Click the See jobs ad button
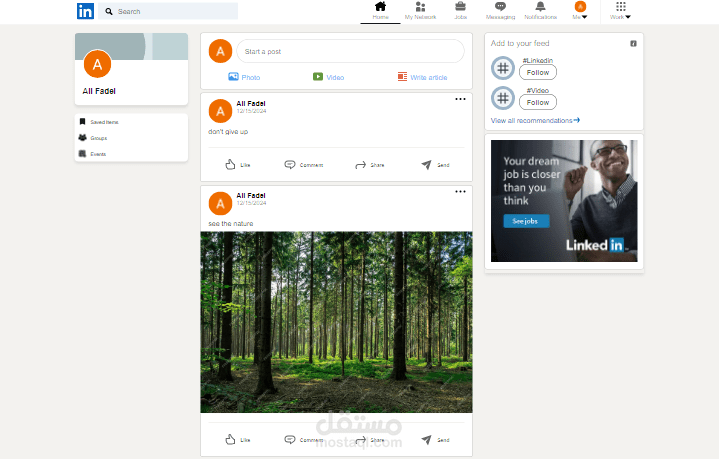The width and height of the screenshot is (719, 459). point(526,221)
